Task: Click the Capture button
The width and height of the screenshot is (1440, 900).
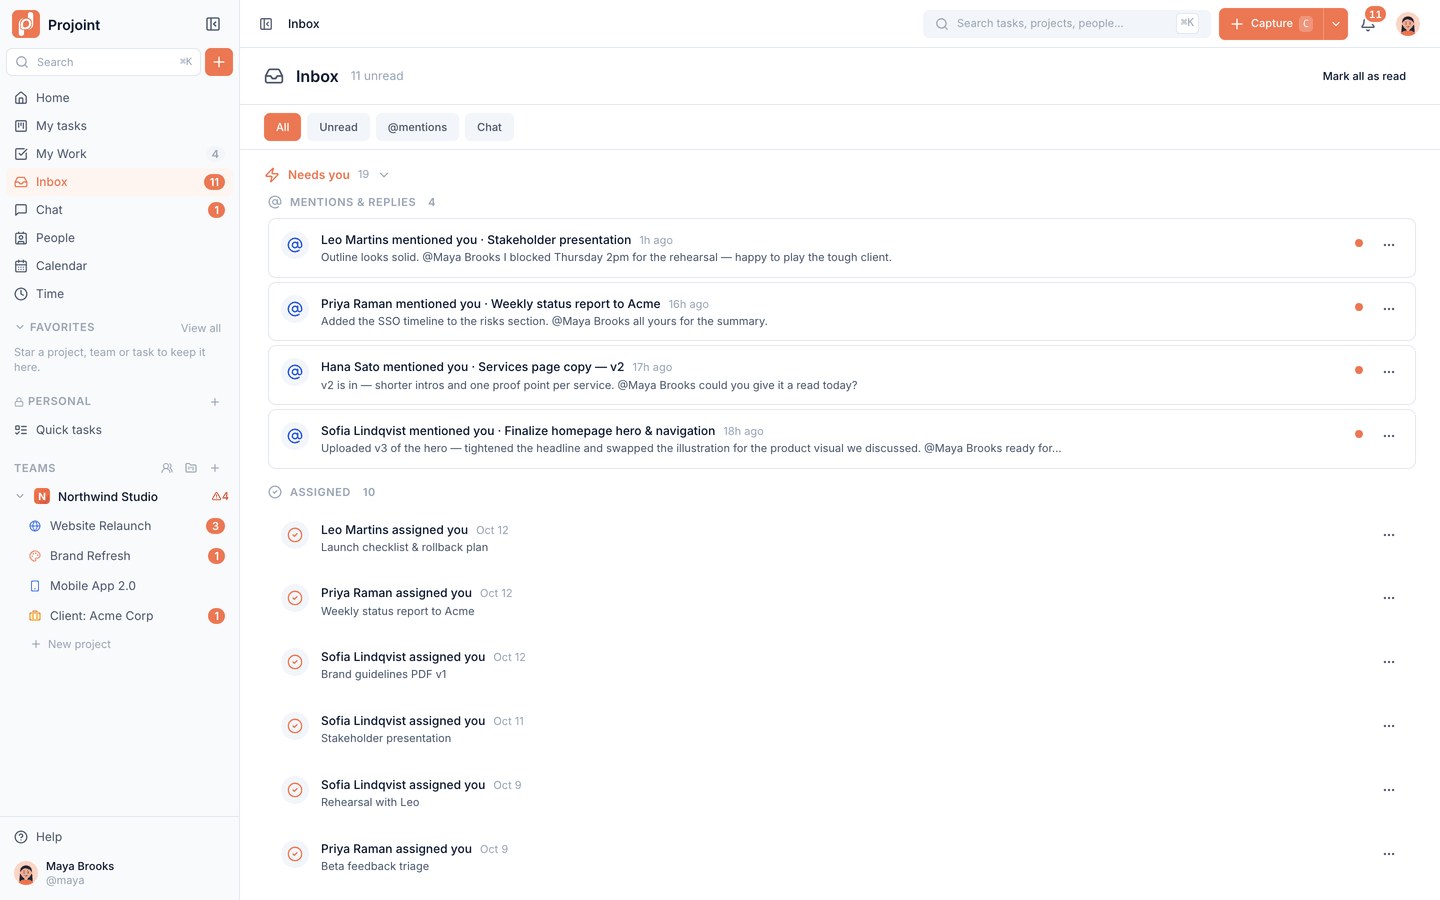Action: 1271,24
